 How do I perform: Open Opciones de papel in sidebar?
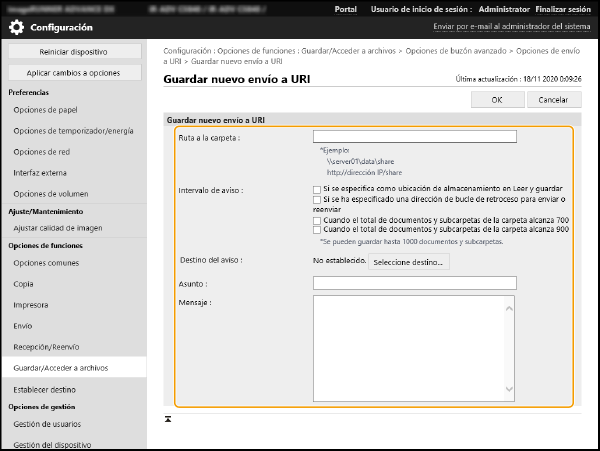tap(44, 111)
